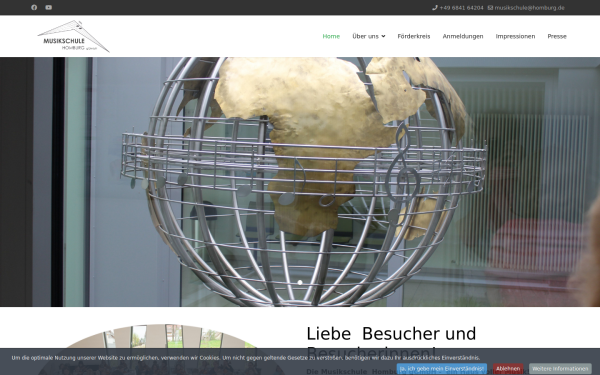The image size is (600, 375).
Task: Accept cookies with the Ja, ich gebe mein Einverständnis button
Action: pos(442,369)
